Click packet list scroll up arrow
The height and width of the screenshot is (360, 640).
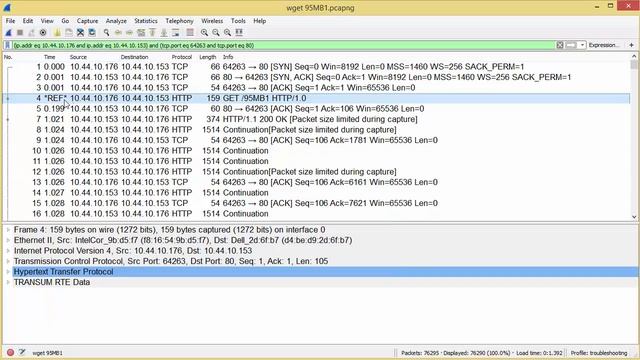pyautogui.click(x=634, y=57)
